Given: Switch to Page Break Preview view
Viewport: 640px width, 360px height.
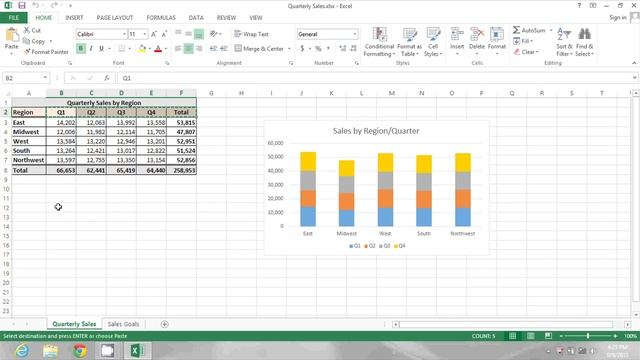Looking at the screenshot, I should (548, 336).
